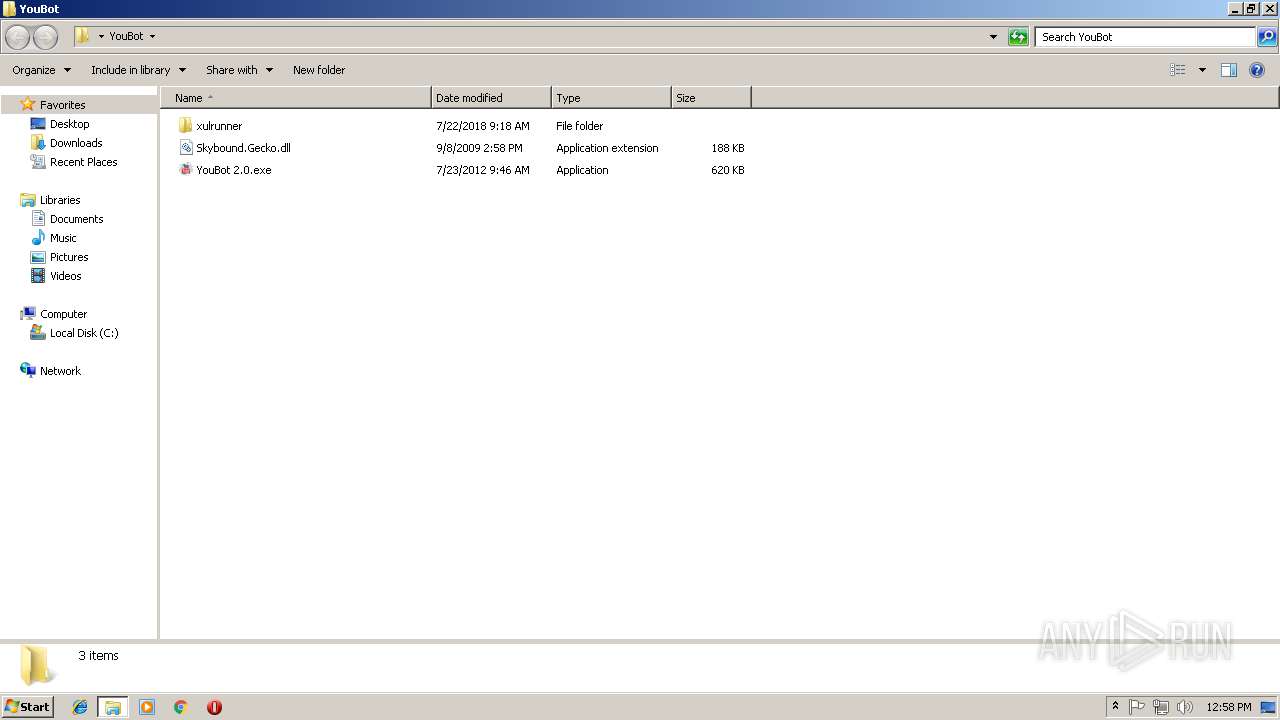
Task: Open the red Opera icon in taskbar
Action: 214,707
